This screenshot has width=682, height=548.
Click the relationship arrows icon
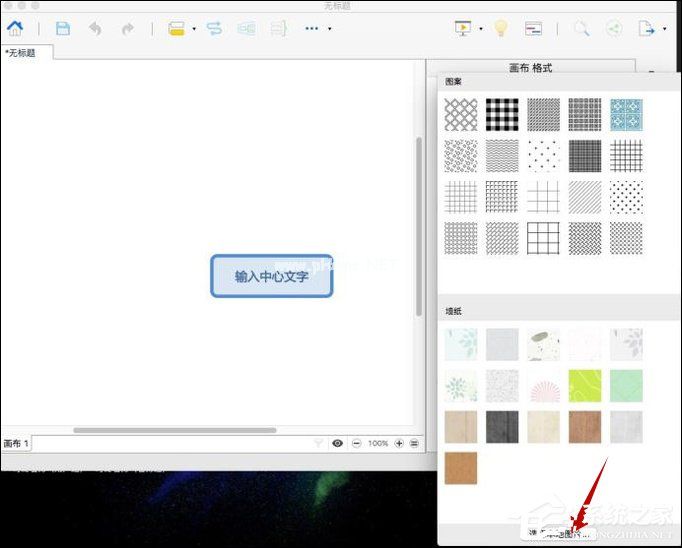pos(214,29)
